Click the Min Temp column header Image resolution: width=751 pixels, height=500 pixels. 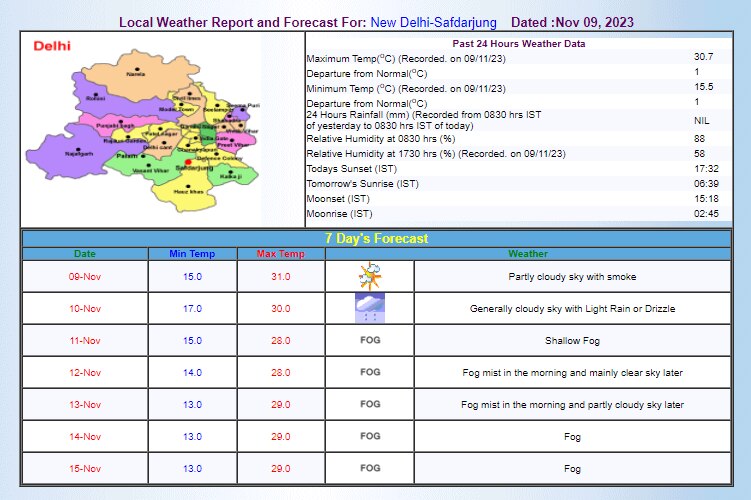(193, 254)
